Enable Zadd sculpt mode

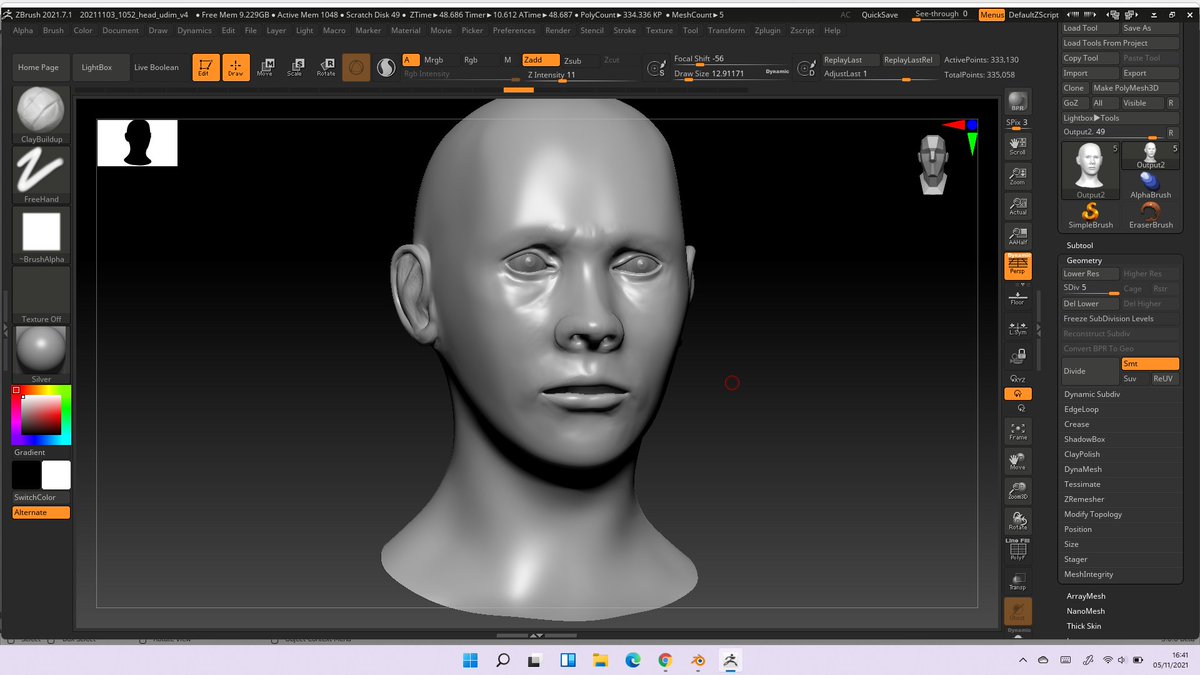(x=540, y=60)
